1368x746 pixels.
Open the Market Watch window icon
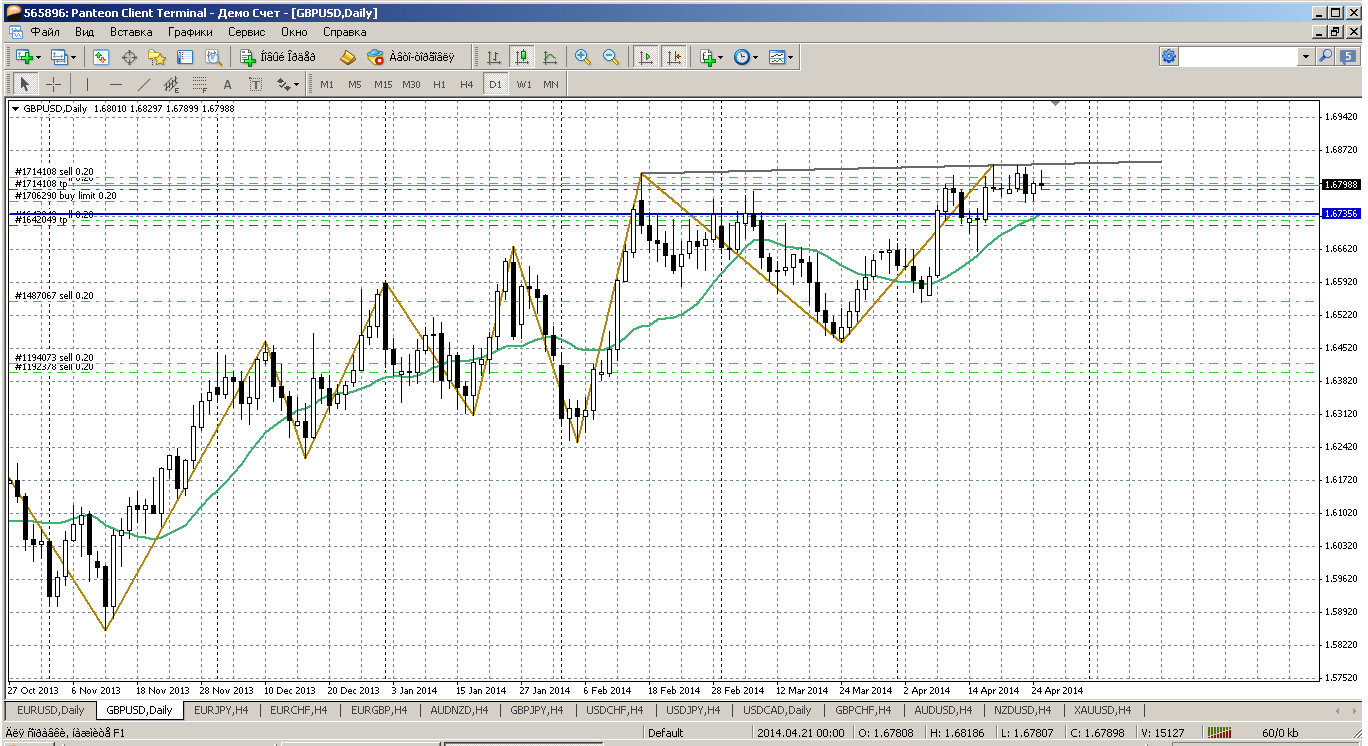coord(101,57)
